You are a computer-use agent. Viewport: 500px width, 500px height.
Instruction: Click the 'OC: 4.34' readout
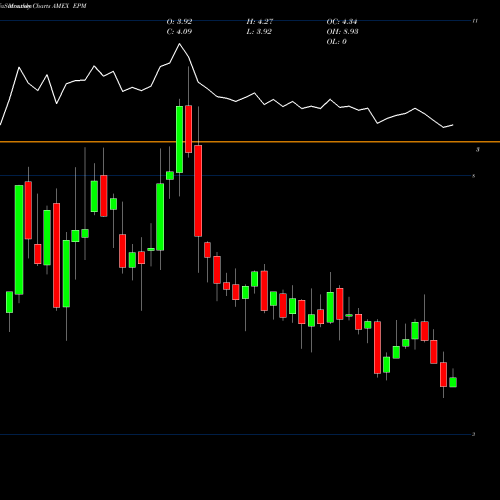pyautogui.click(x=342, y=22)
